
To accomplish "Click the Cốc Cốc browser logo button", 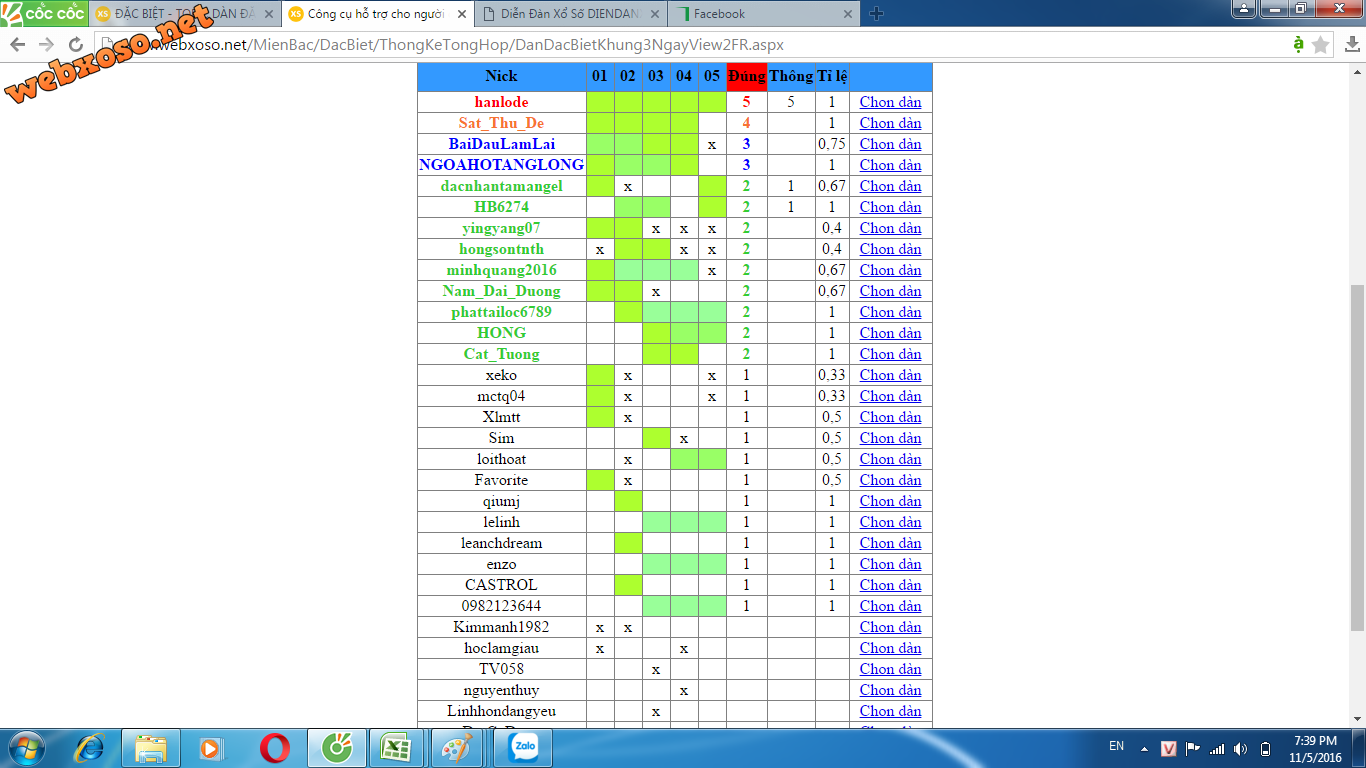I will 44,13.
